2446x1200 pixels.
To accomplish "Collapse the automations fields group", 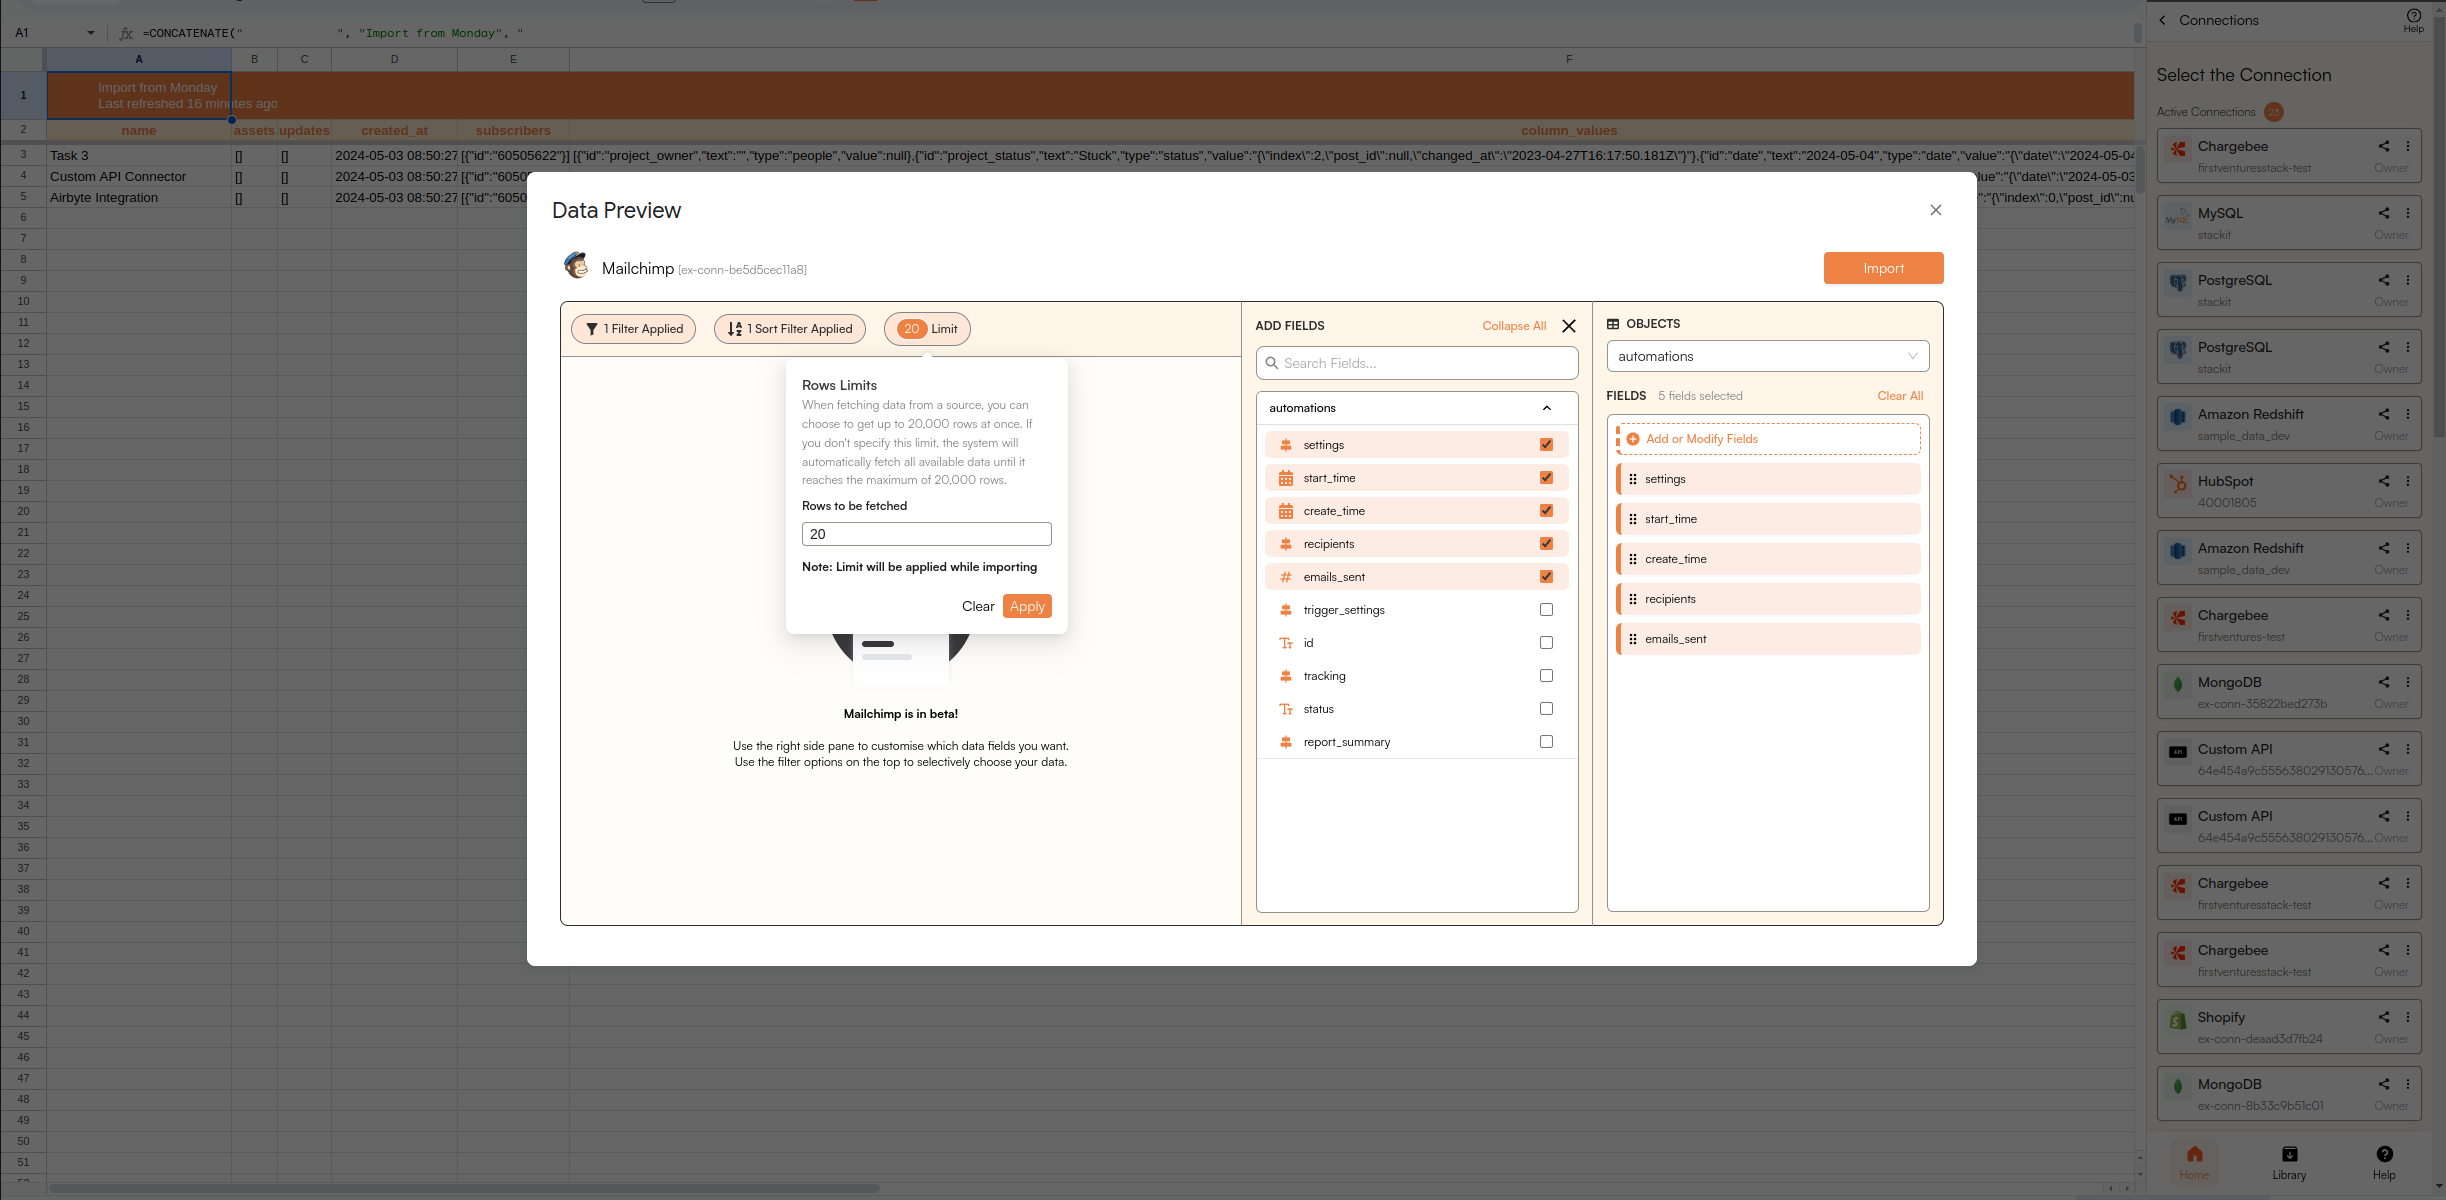I will point(1546,408).
